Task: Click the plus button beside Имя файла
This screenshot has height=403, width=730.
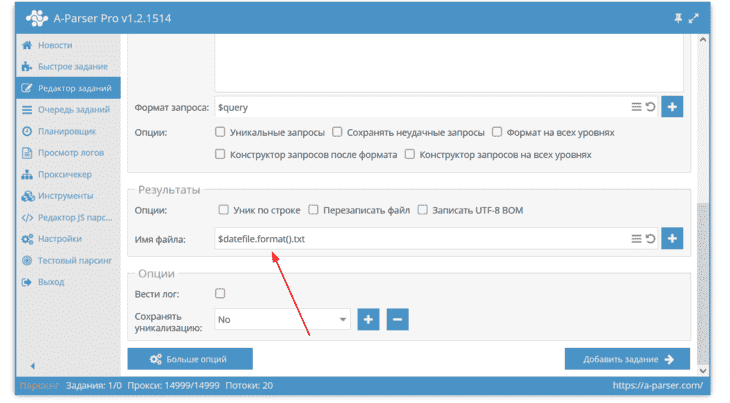Action: point(672,238)
